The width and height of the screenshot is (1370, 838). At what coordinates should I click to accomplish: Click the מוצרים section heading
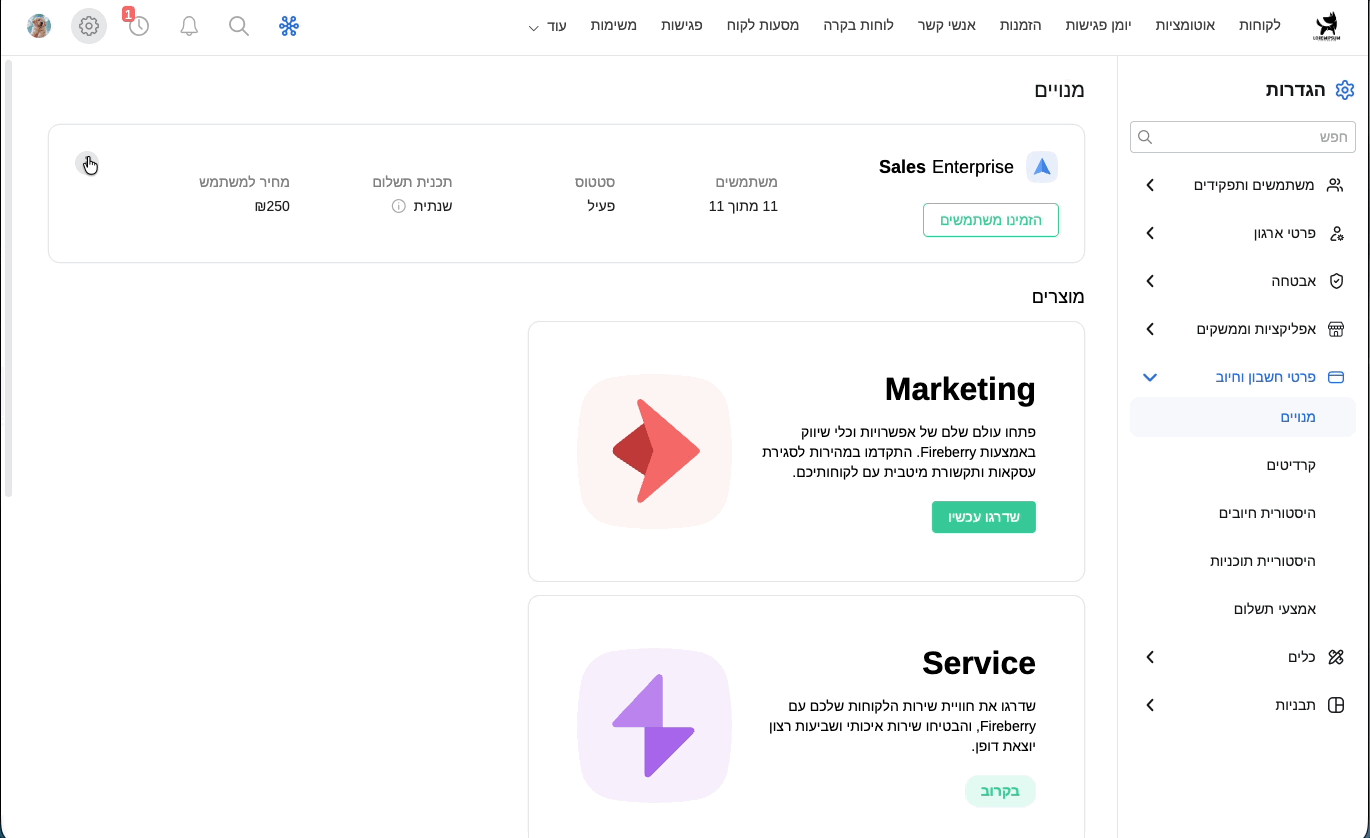click(1058, 296)
